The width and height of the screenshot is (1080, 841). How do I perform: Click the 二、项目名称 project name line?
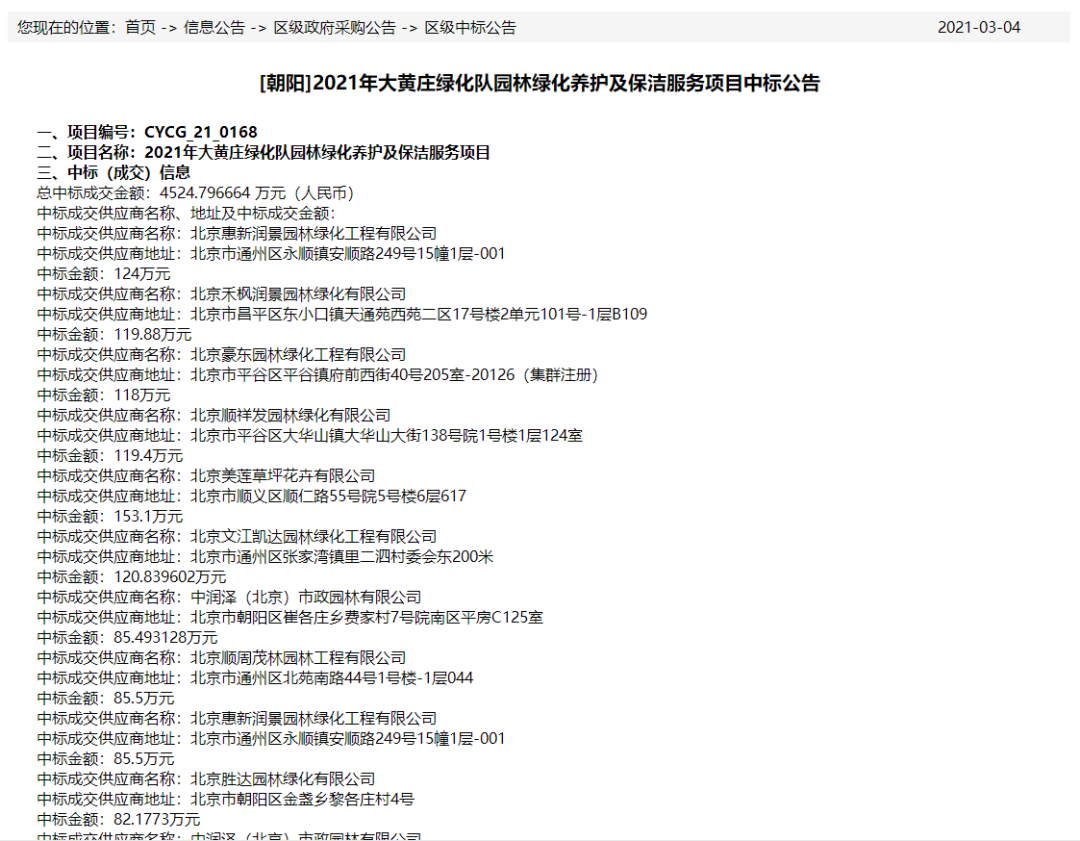point(263,152)
